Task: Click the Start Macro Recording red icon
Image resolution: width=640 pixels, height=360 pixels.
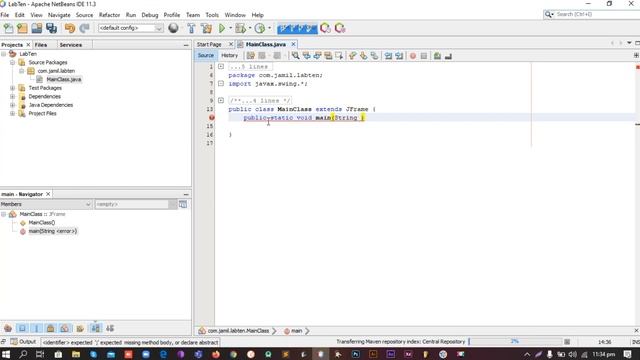Action: [x=413, y=56]
